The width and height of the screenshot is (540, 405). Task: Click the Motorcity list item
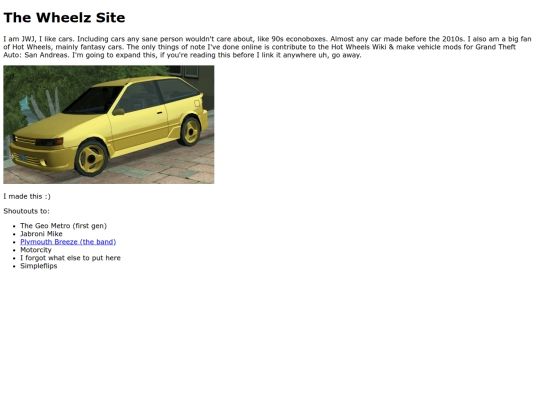(36, 250)
